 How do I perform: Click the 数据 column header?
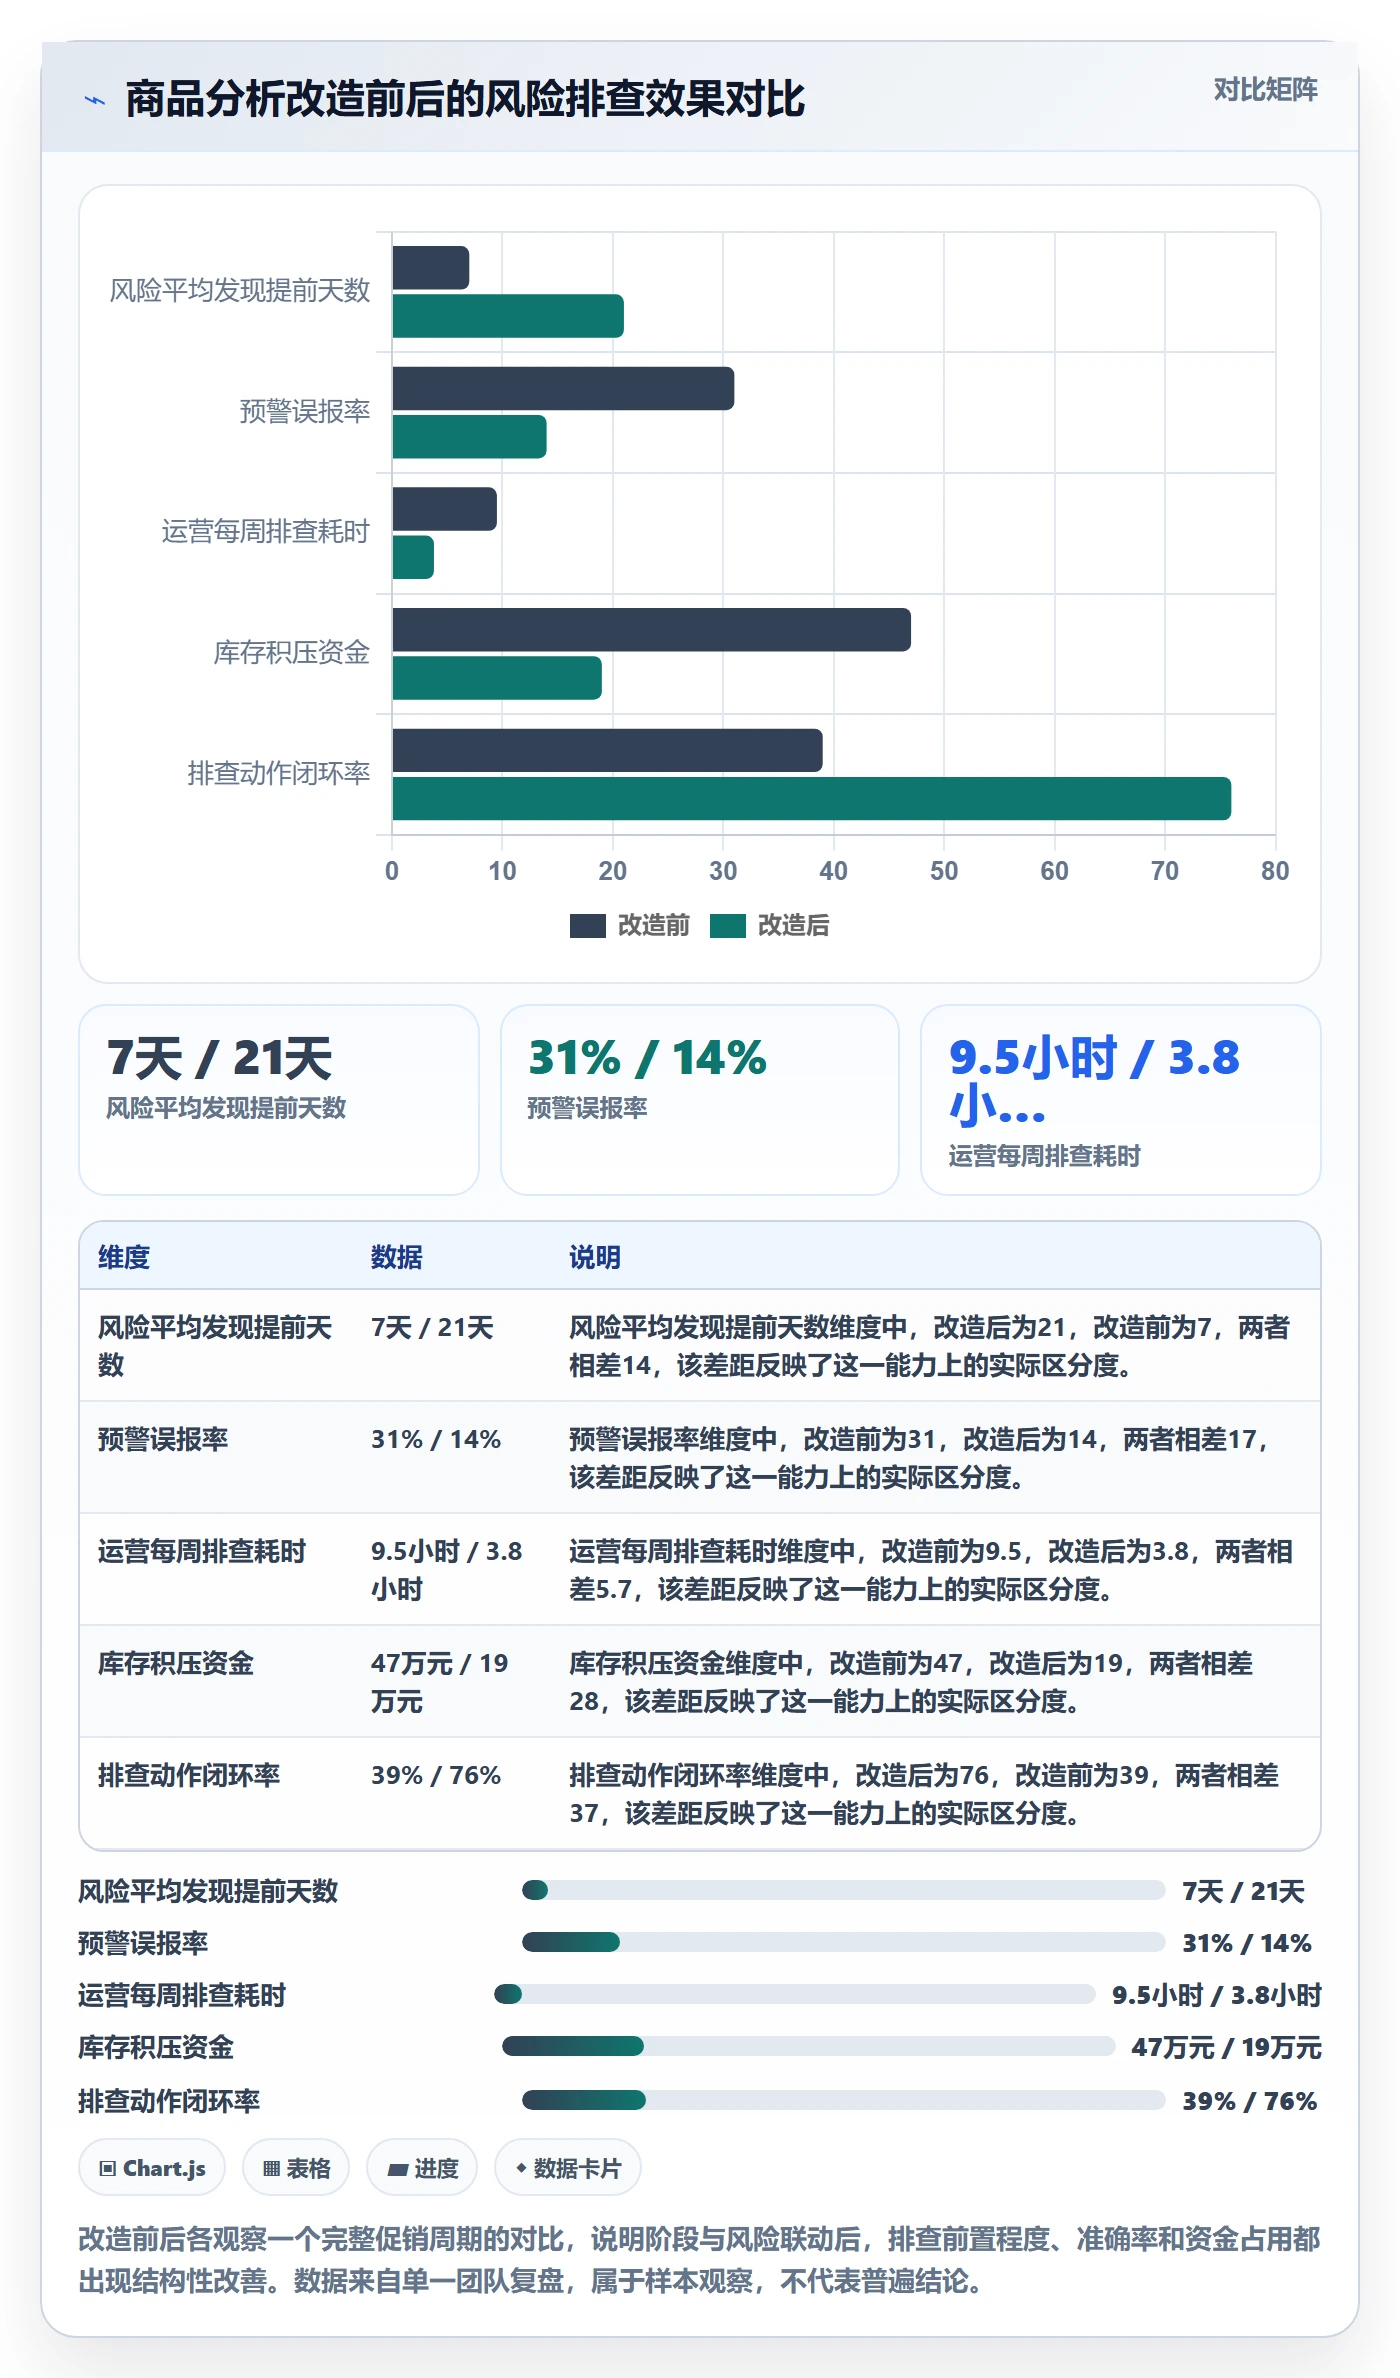(x=397, y=1257)
